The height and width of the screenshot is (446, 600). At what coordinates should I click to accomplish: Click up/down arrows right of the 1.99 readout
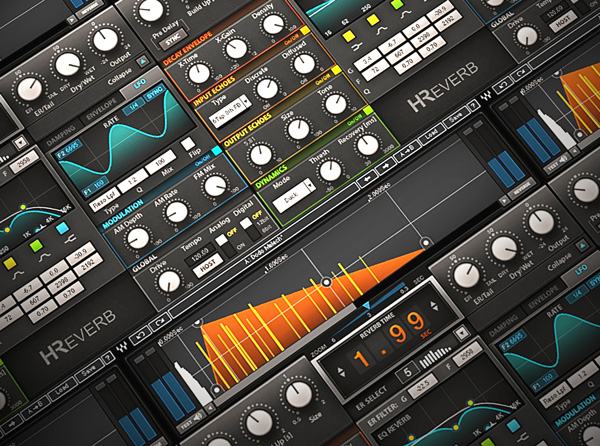[x=434, y=306]
